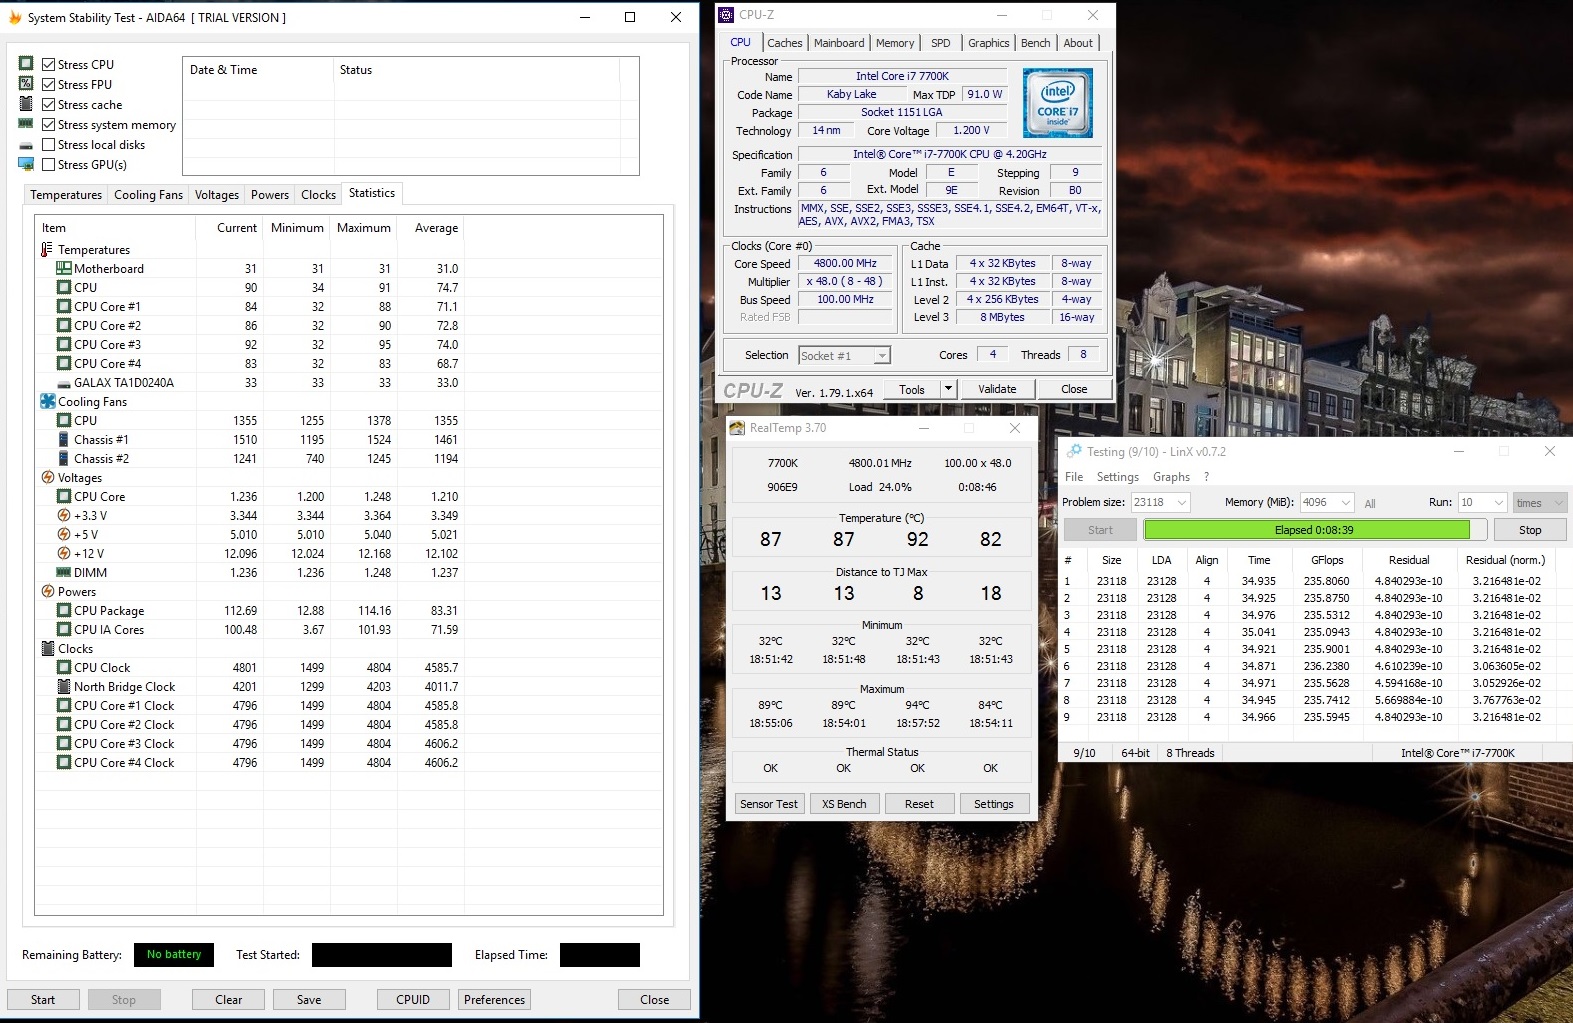1573x1023 pixels.
Task: Uncheck the Stress CPU checkbox
Action: (48, 64)
